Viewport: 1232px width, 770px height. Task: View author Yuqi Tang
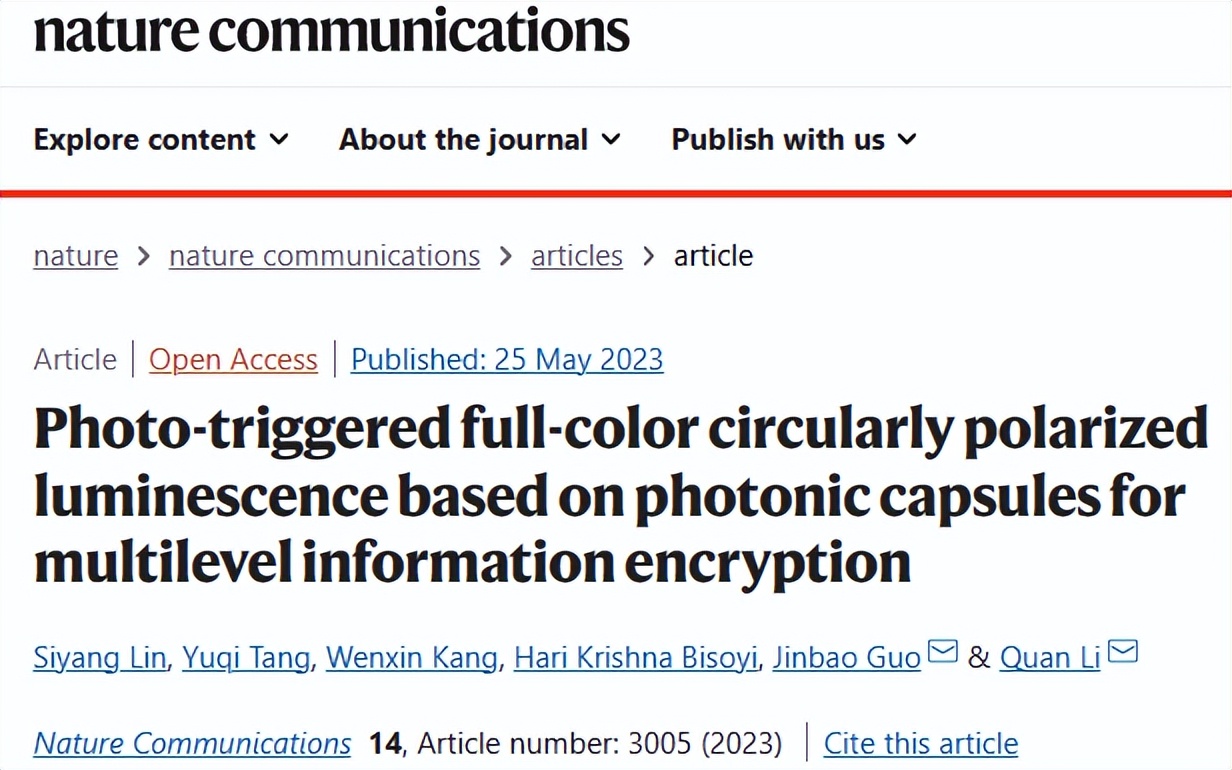[246, 657]
